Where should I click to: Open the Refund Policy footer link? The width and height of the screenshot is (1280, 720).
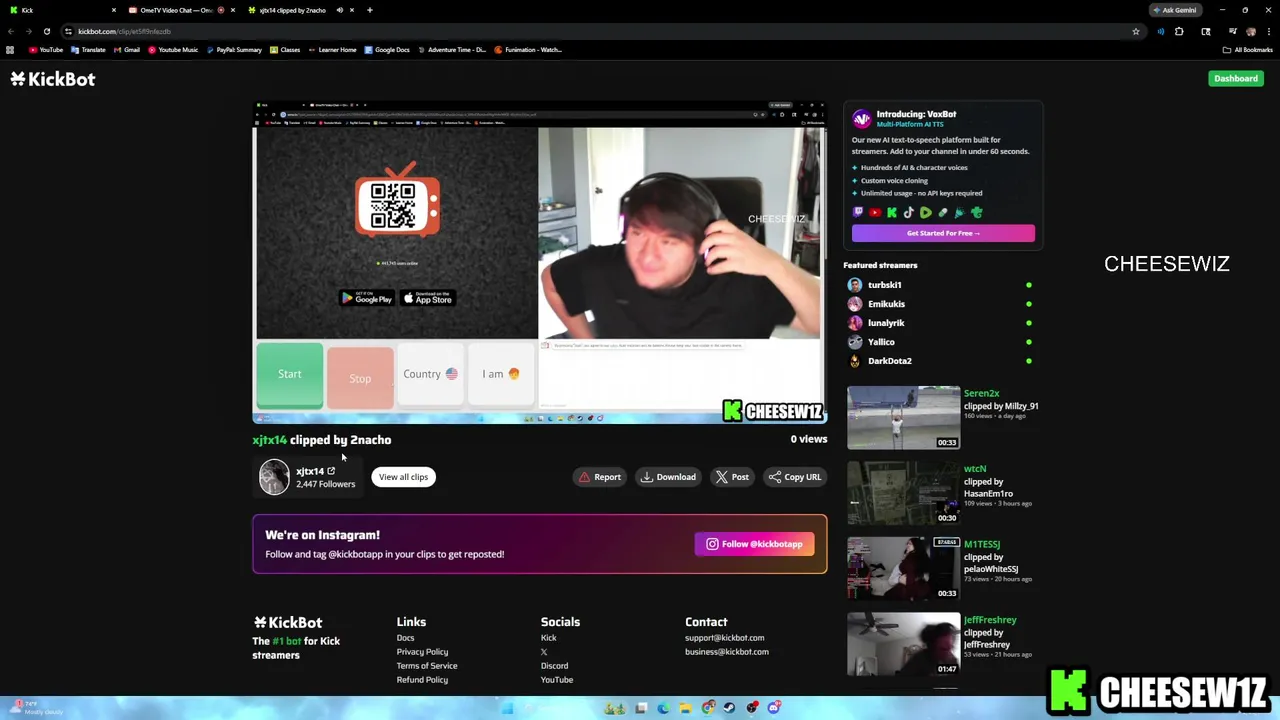[422, 680]
